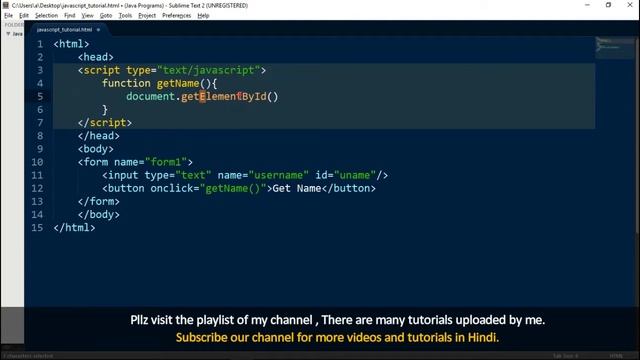Close the javascript_tutorial.html tab via its dot

pos(98,30)
